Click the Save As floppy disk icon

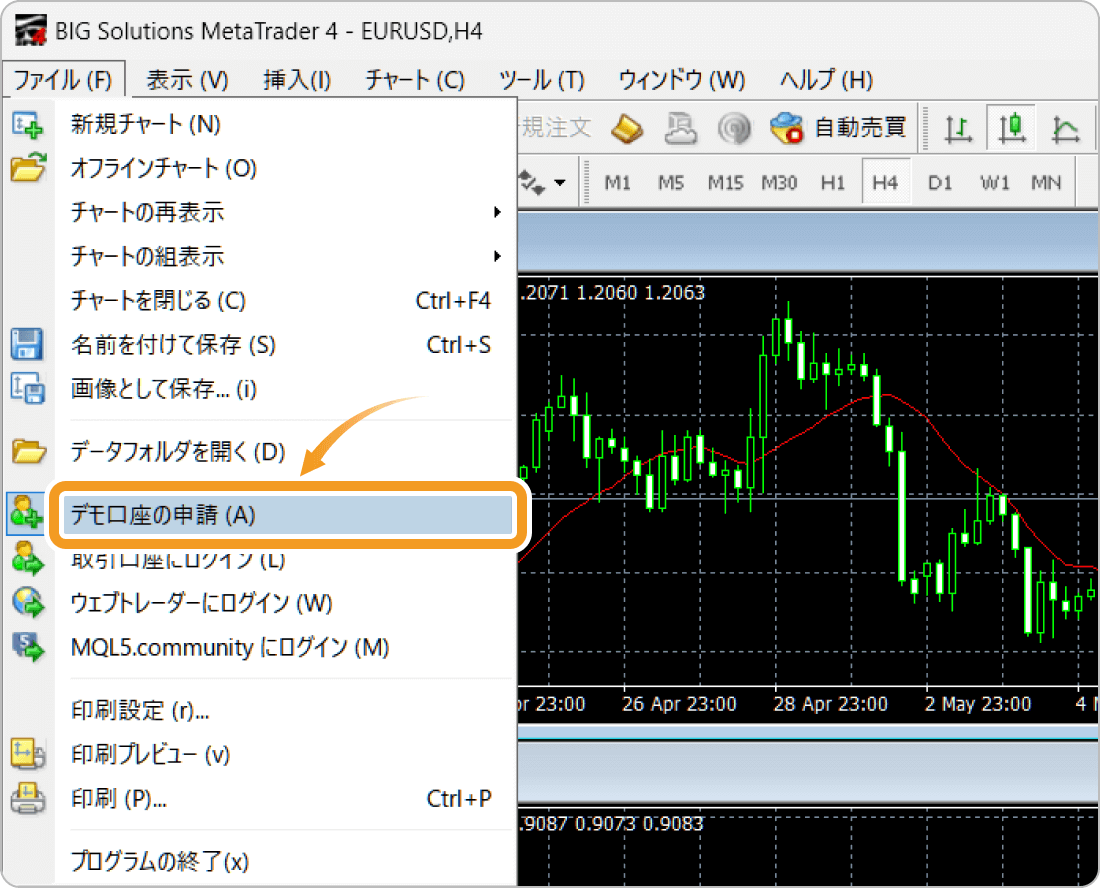[27, 344]
